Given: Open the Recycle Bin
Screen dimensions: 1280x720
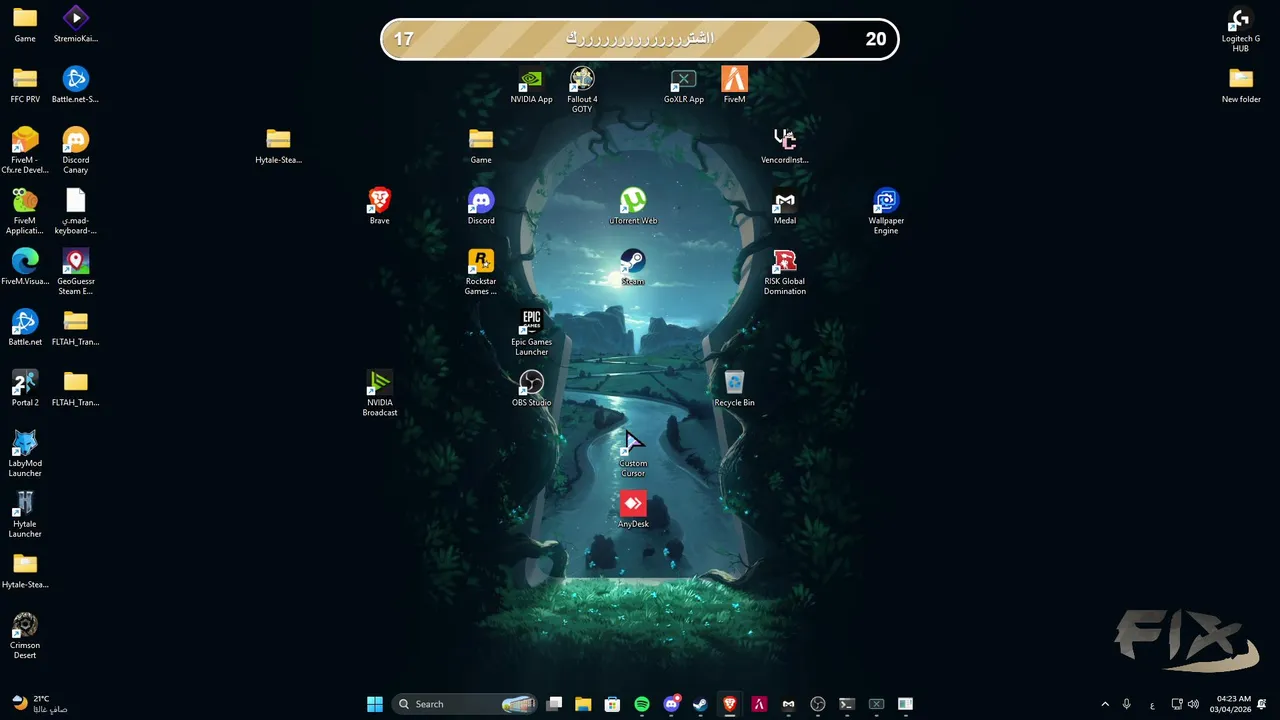Looking at the screenshot, I should click(734, 388).
